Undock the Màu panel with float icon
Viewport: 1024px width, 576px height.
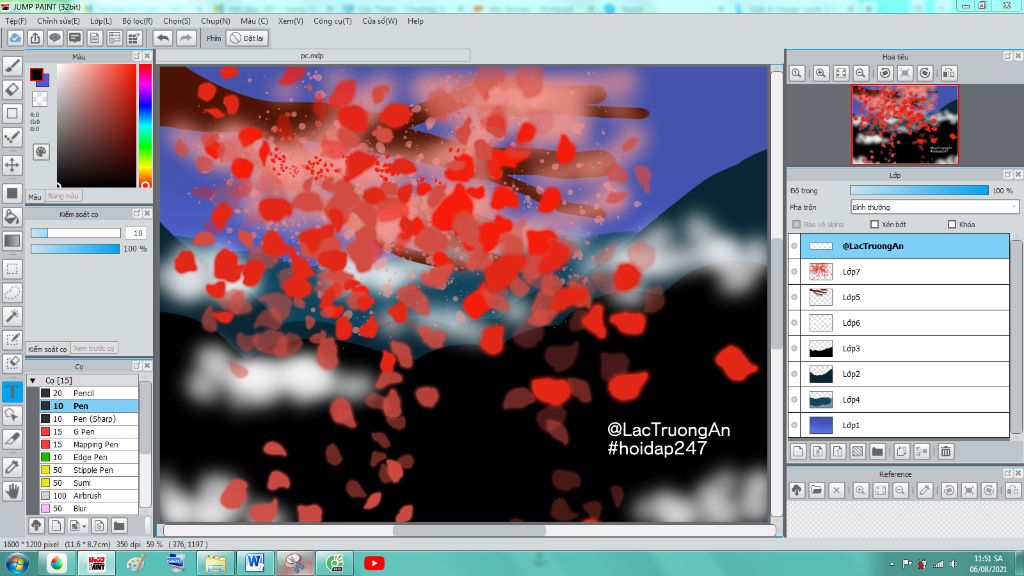click(136, 56)
